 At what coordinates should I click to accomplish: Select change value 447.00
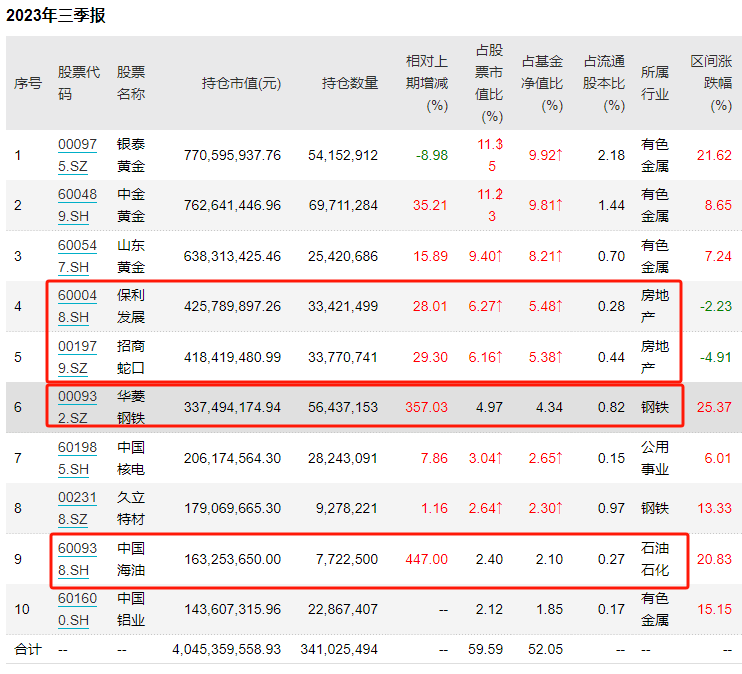pyautogui.click(x=426, y=559)
